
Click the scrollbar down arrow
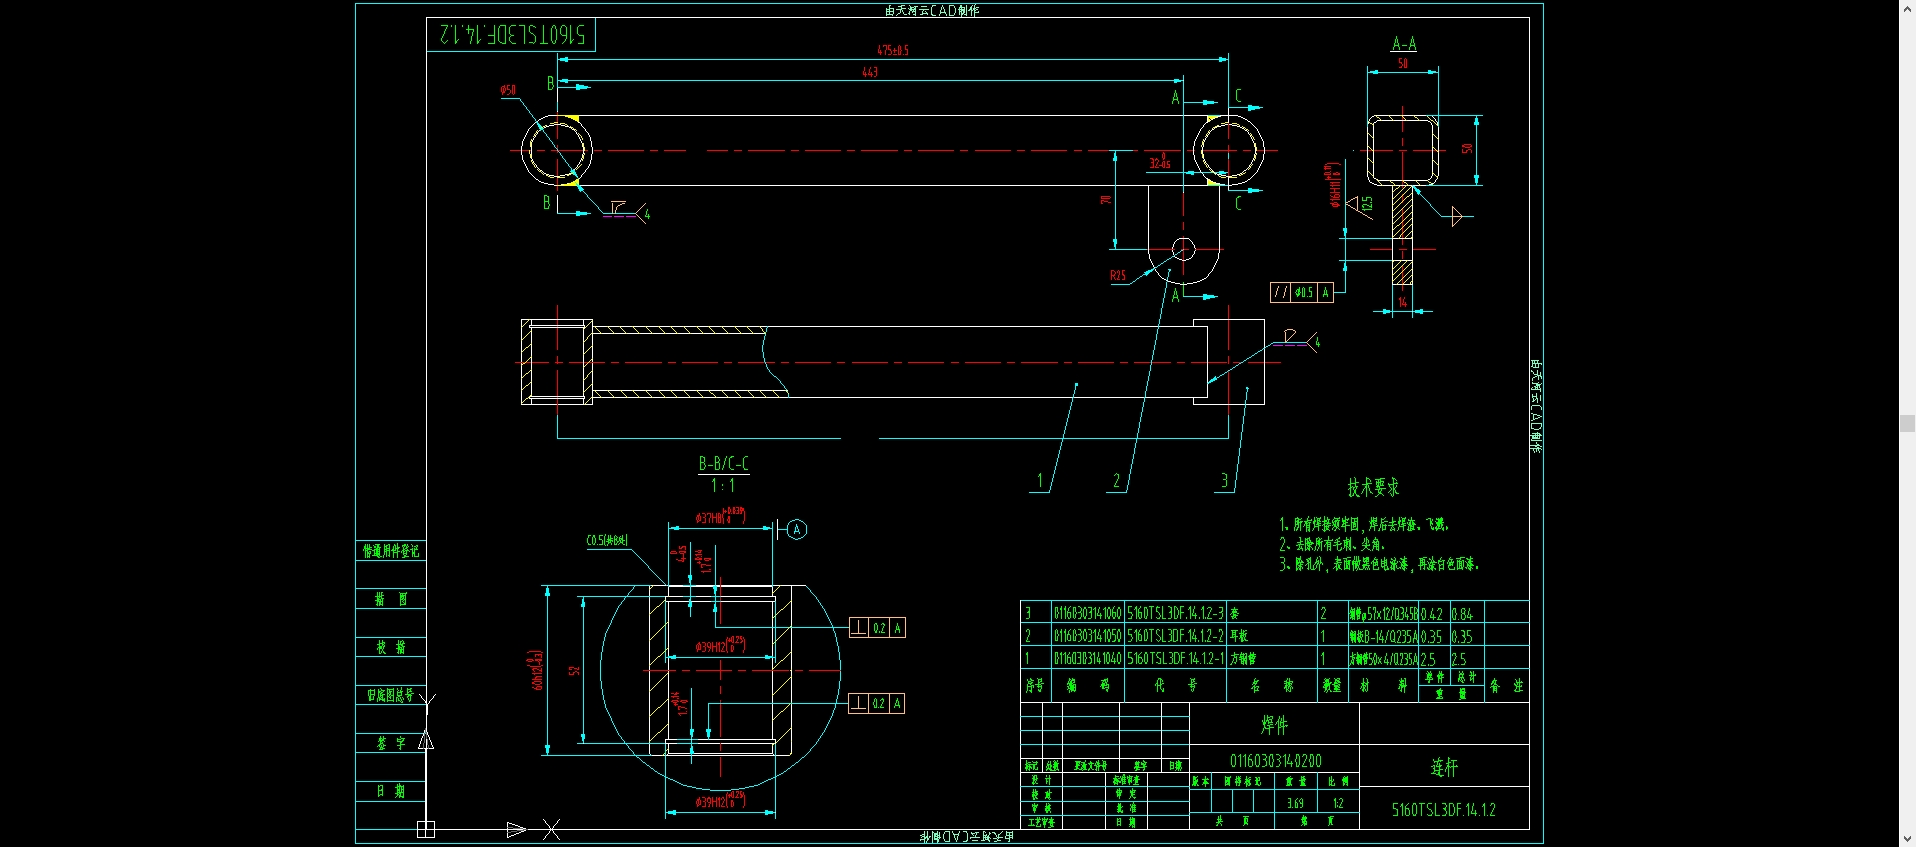[x=1907, y=839]
